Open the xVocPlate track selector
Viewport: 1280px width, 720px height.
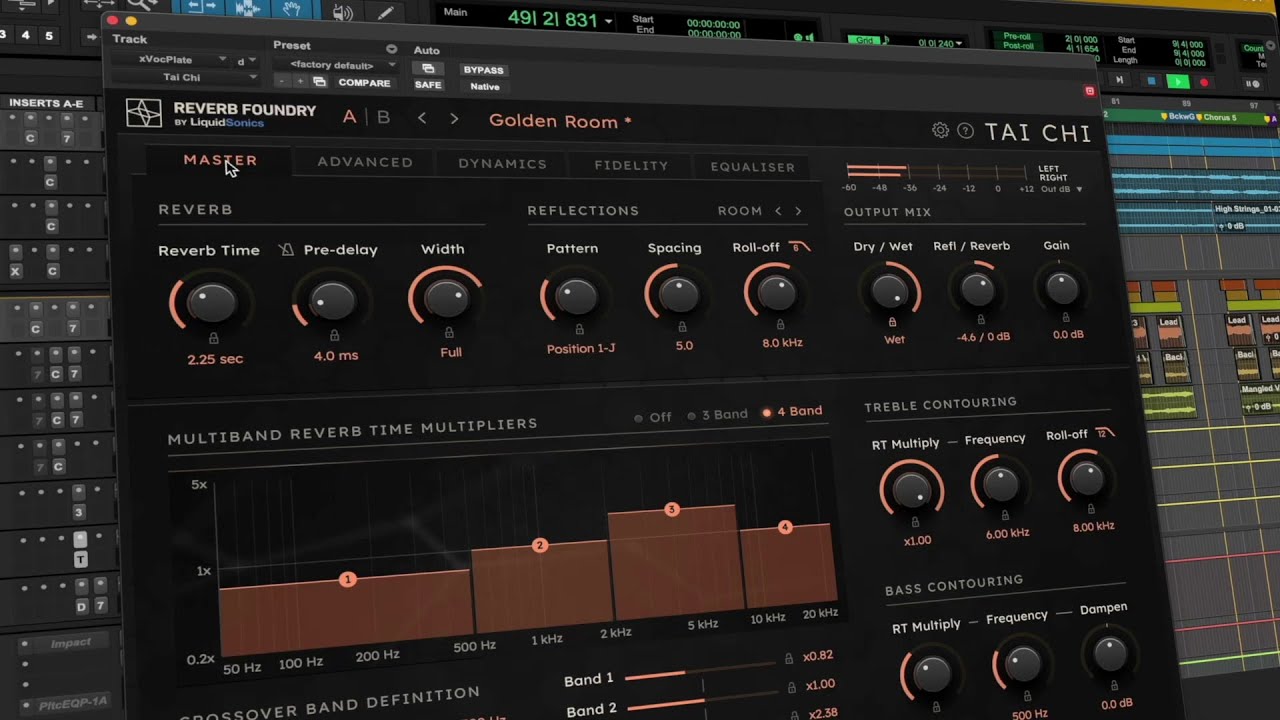tap(170, 60)
